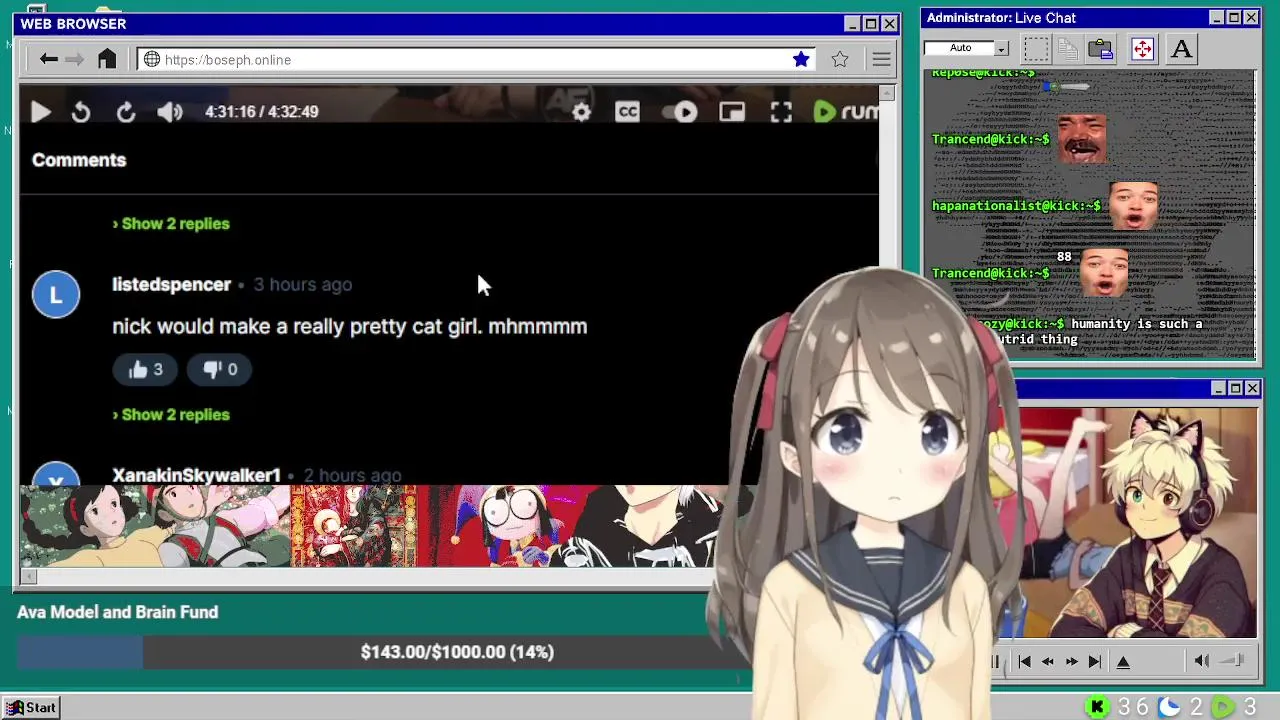Screen dimensions: 1280x720
Task: Select the dashed marquee tool in Live Chat
Action: 1036,48
